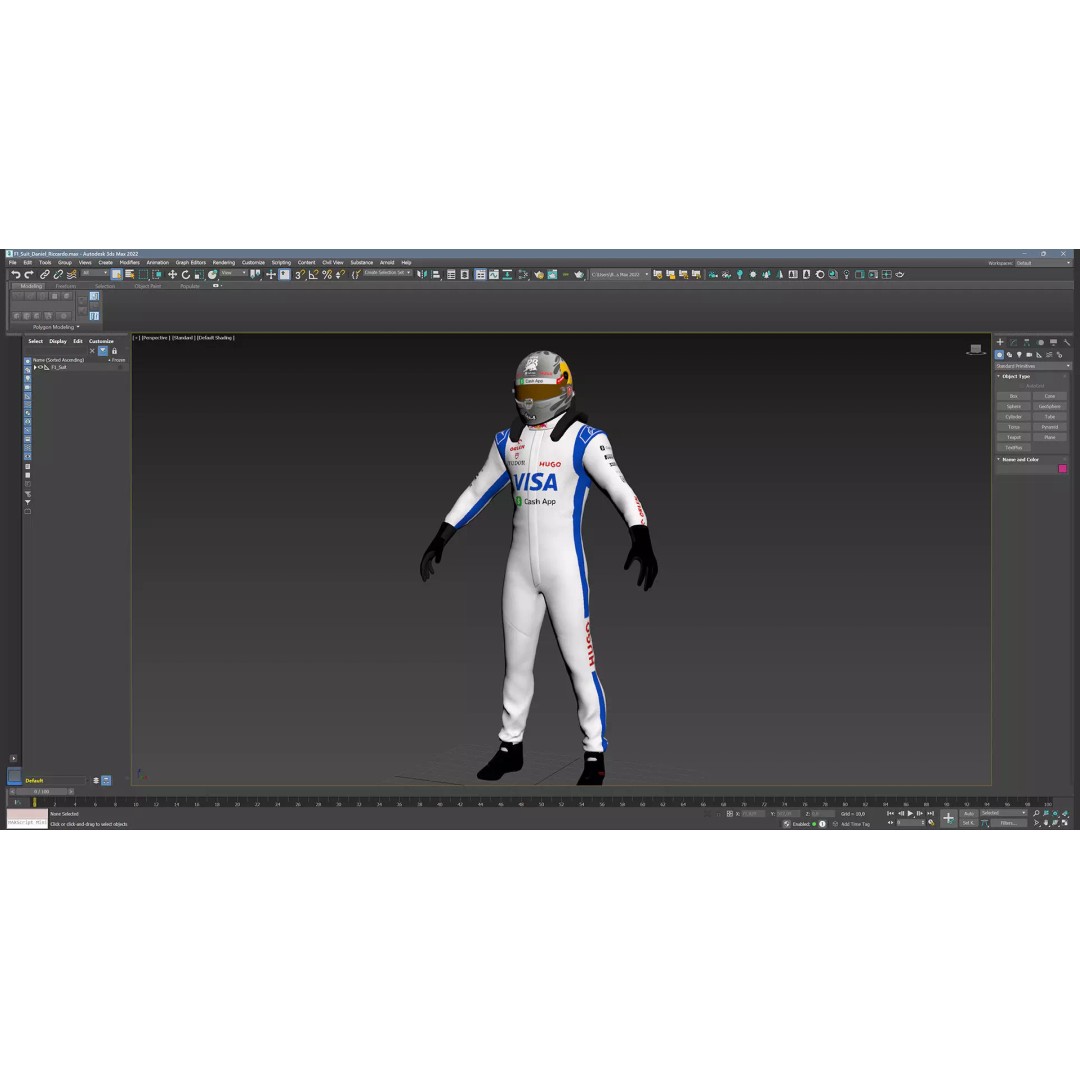1080x1080 pixels.
Task: Choose the Rectangular Selection Region tool
Action: [x=143, y=274]
